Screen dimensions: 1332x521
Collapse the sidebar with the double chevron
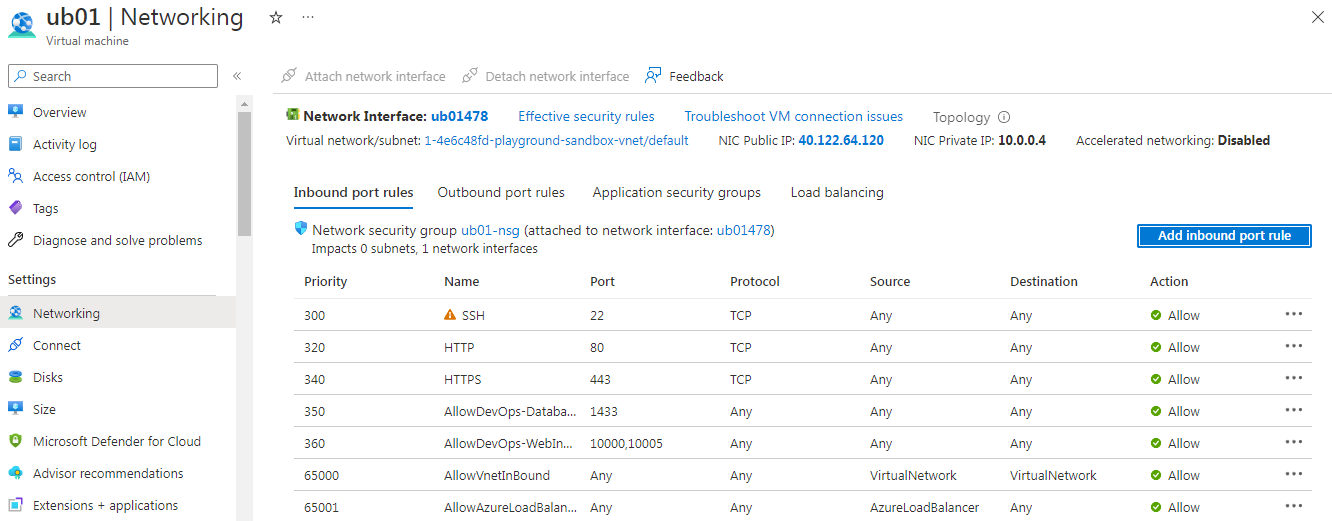(237, 76)
